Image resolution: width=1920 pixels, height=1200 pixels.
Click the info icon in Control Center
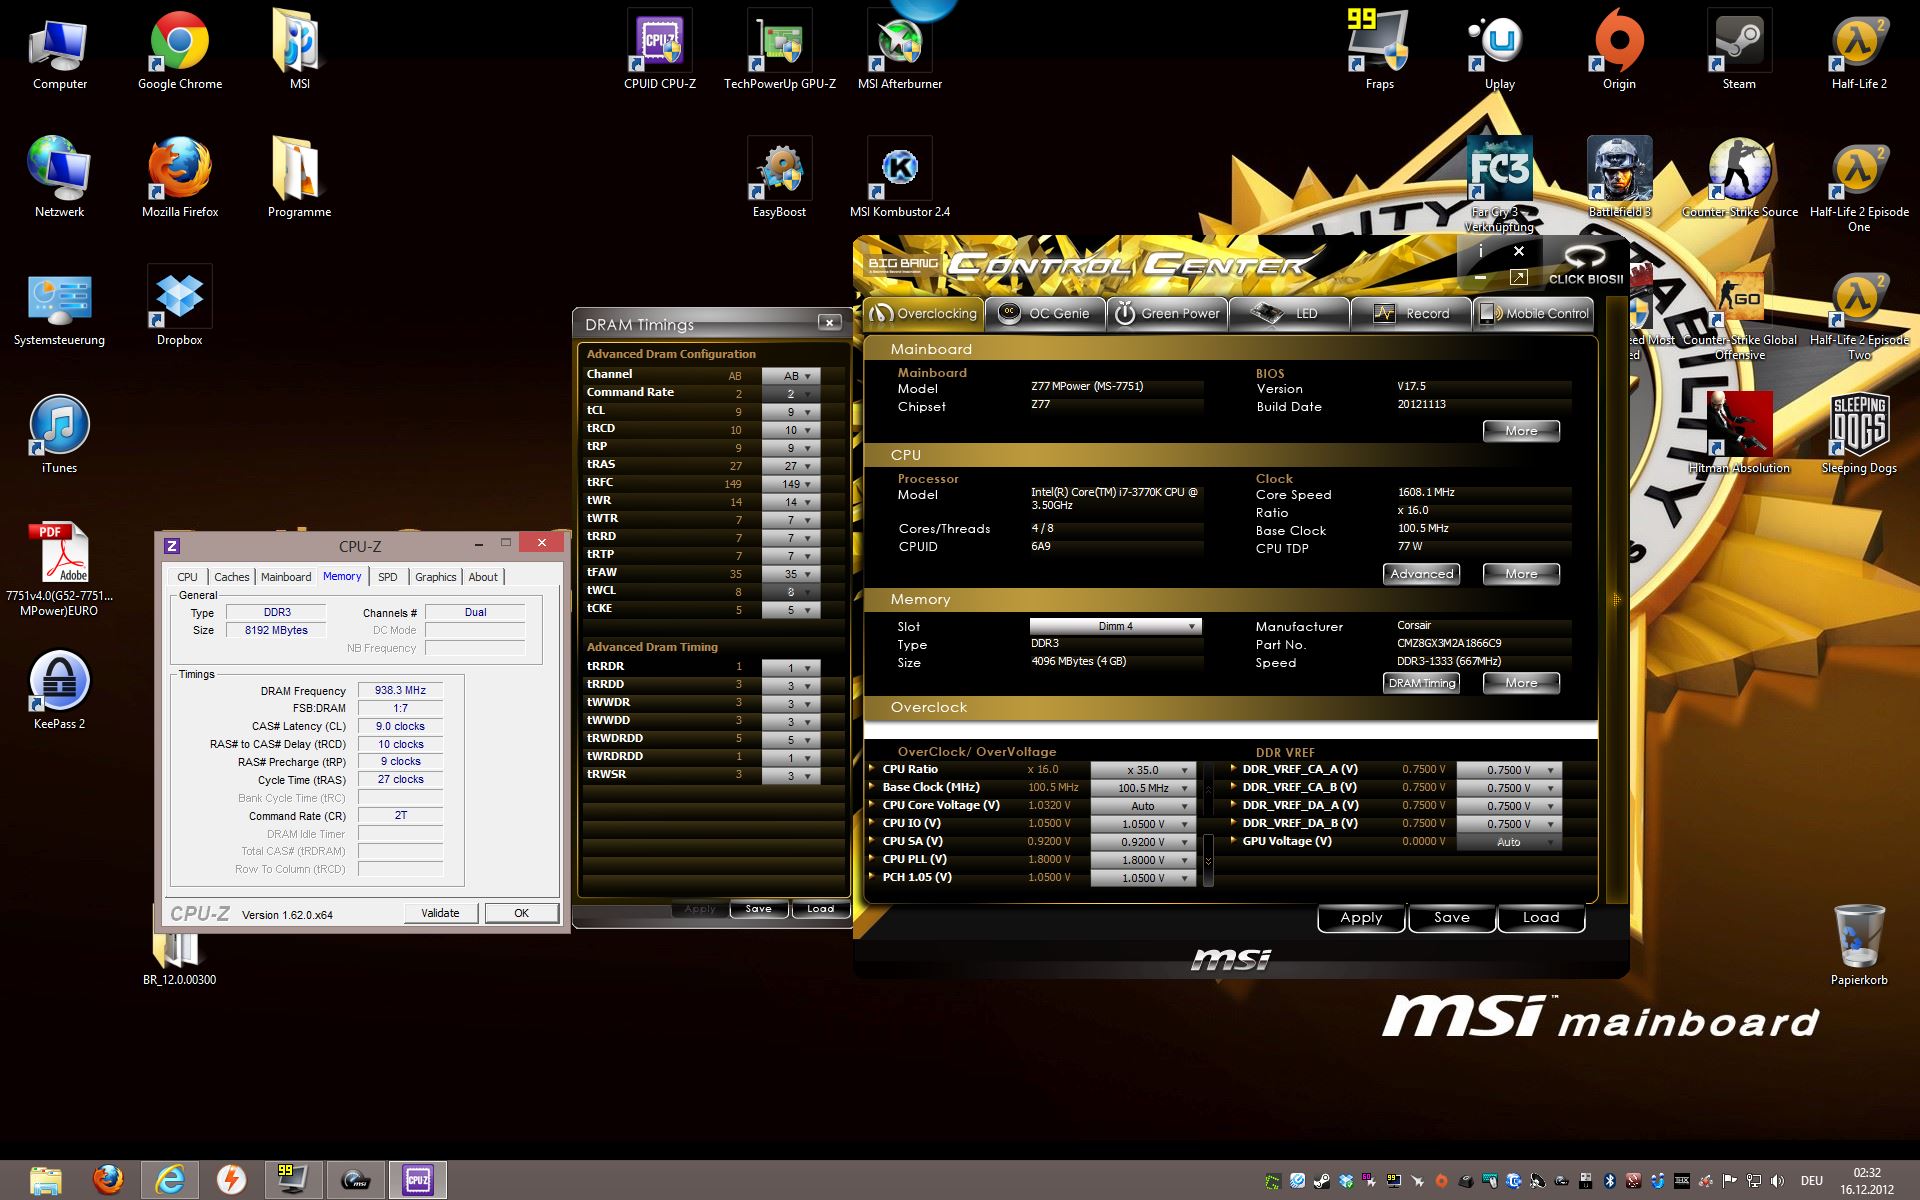1481,252
